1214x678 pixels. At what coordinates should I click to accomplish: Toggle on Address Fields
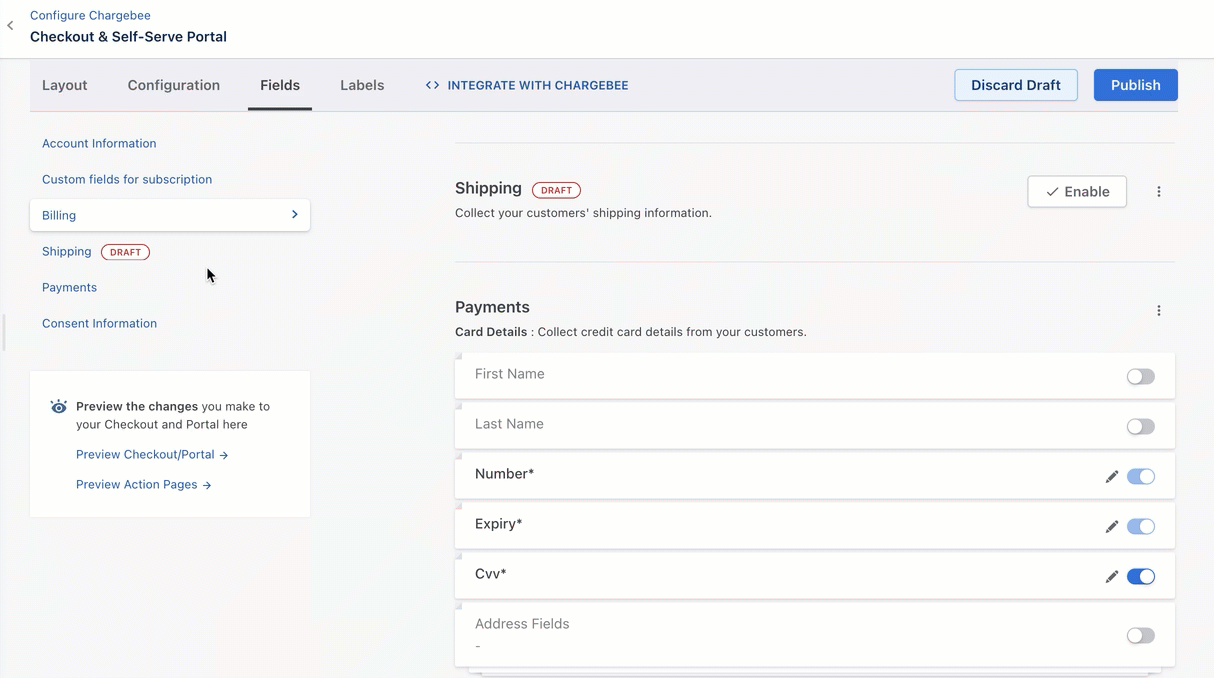coord(1140,636)
